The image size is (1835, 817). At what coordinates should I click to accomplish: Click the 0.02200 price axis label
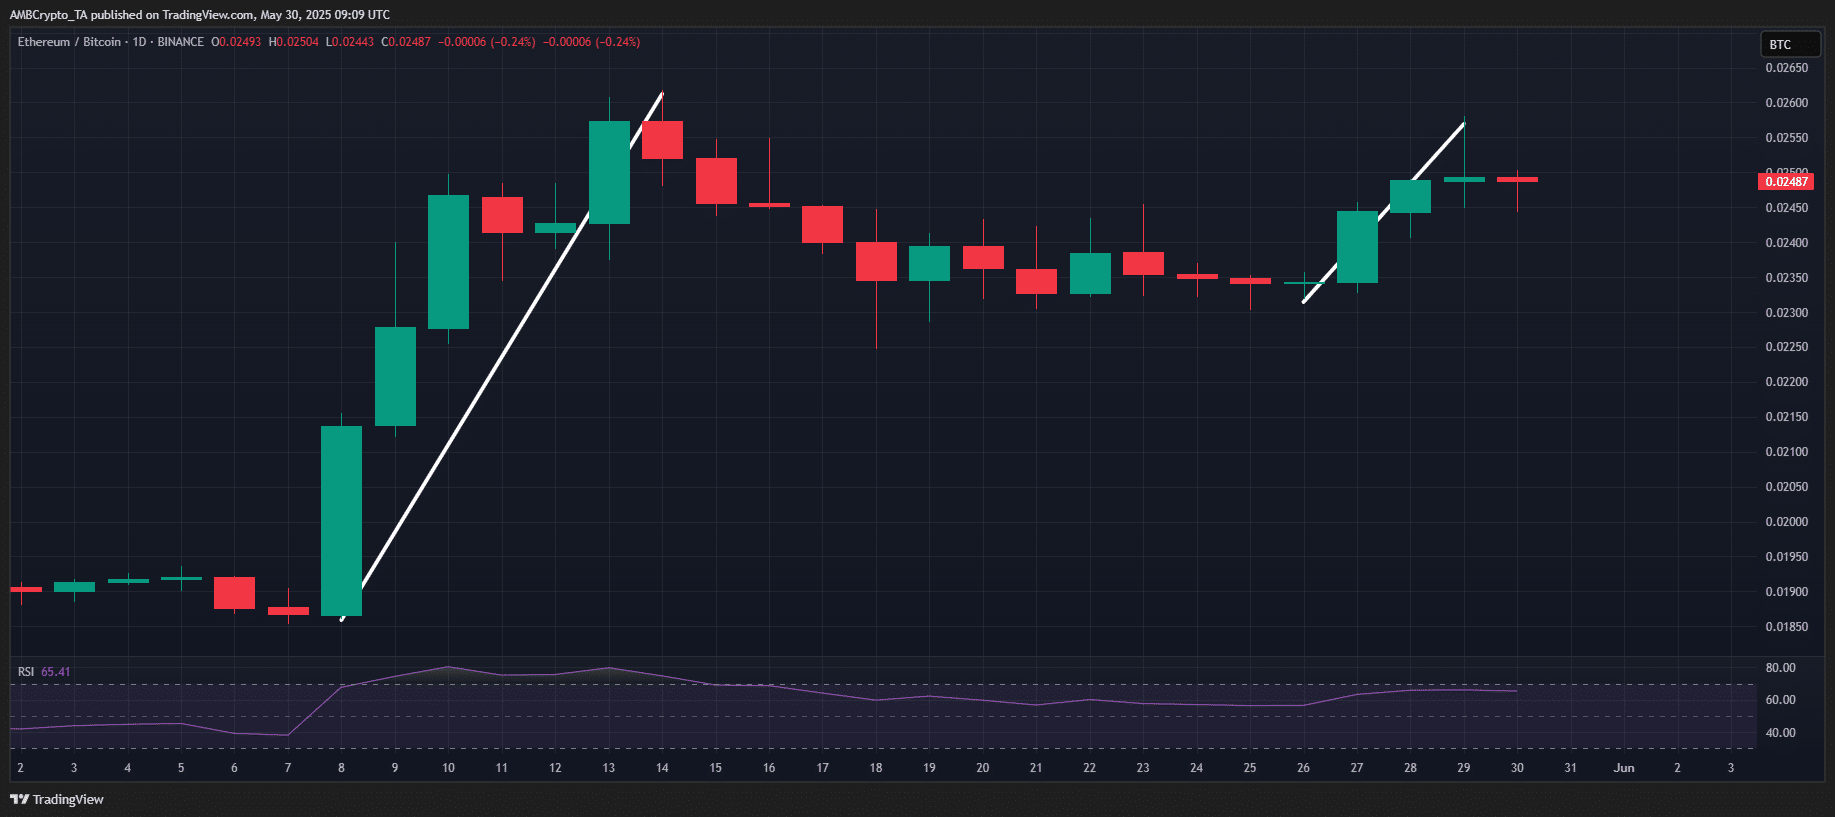(x=1786, y=382)
